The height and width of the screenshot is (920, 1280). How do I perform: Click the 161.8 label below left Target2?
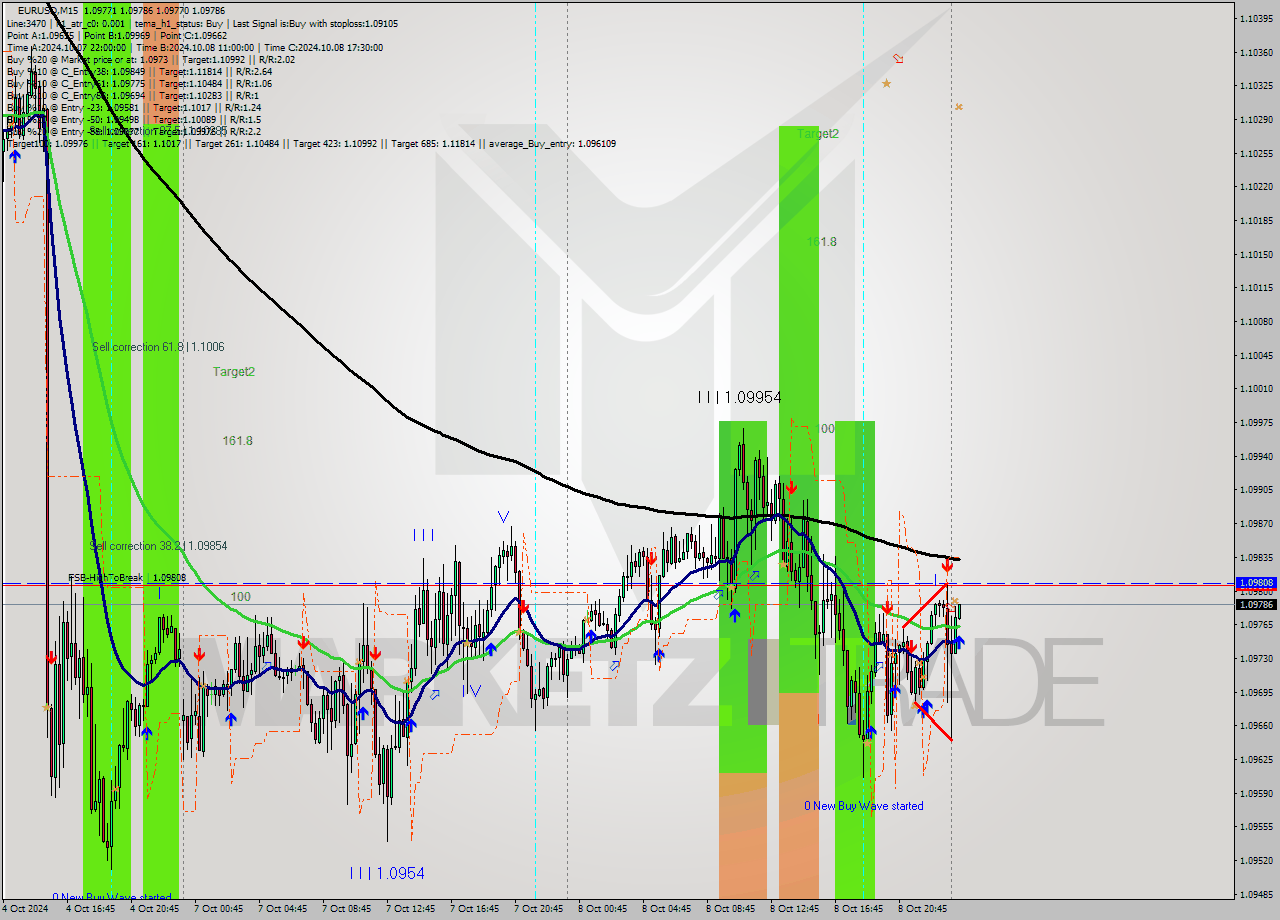point(237,440)
